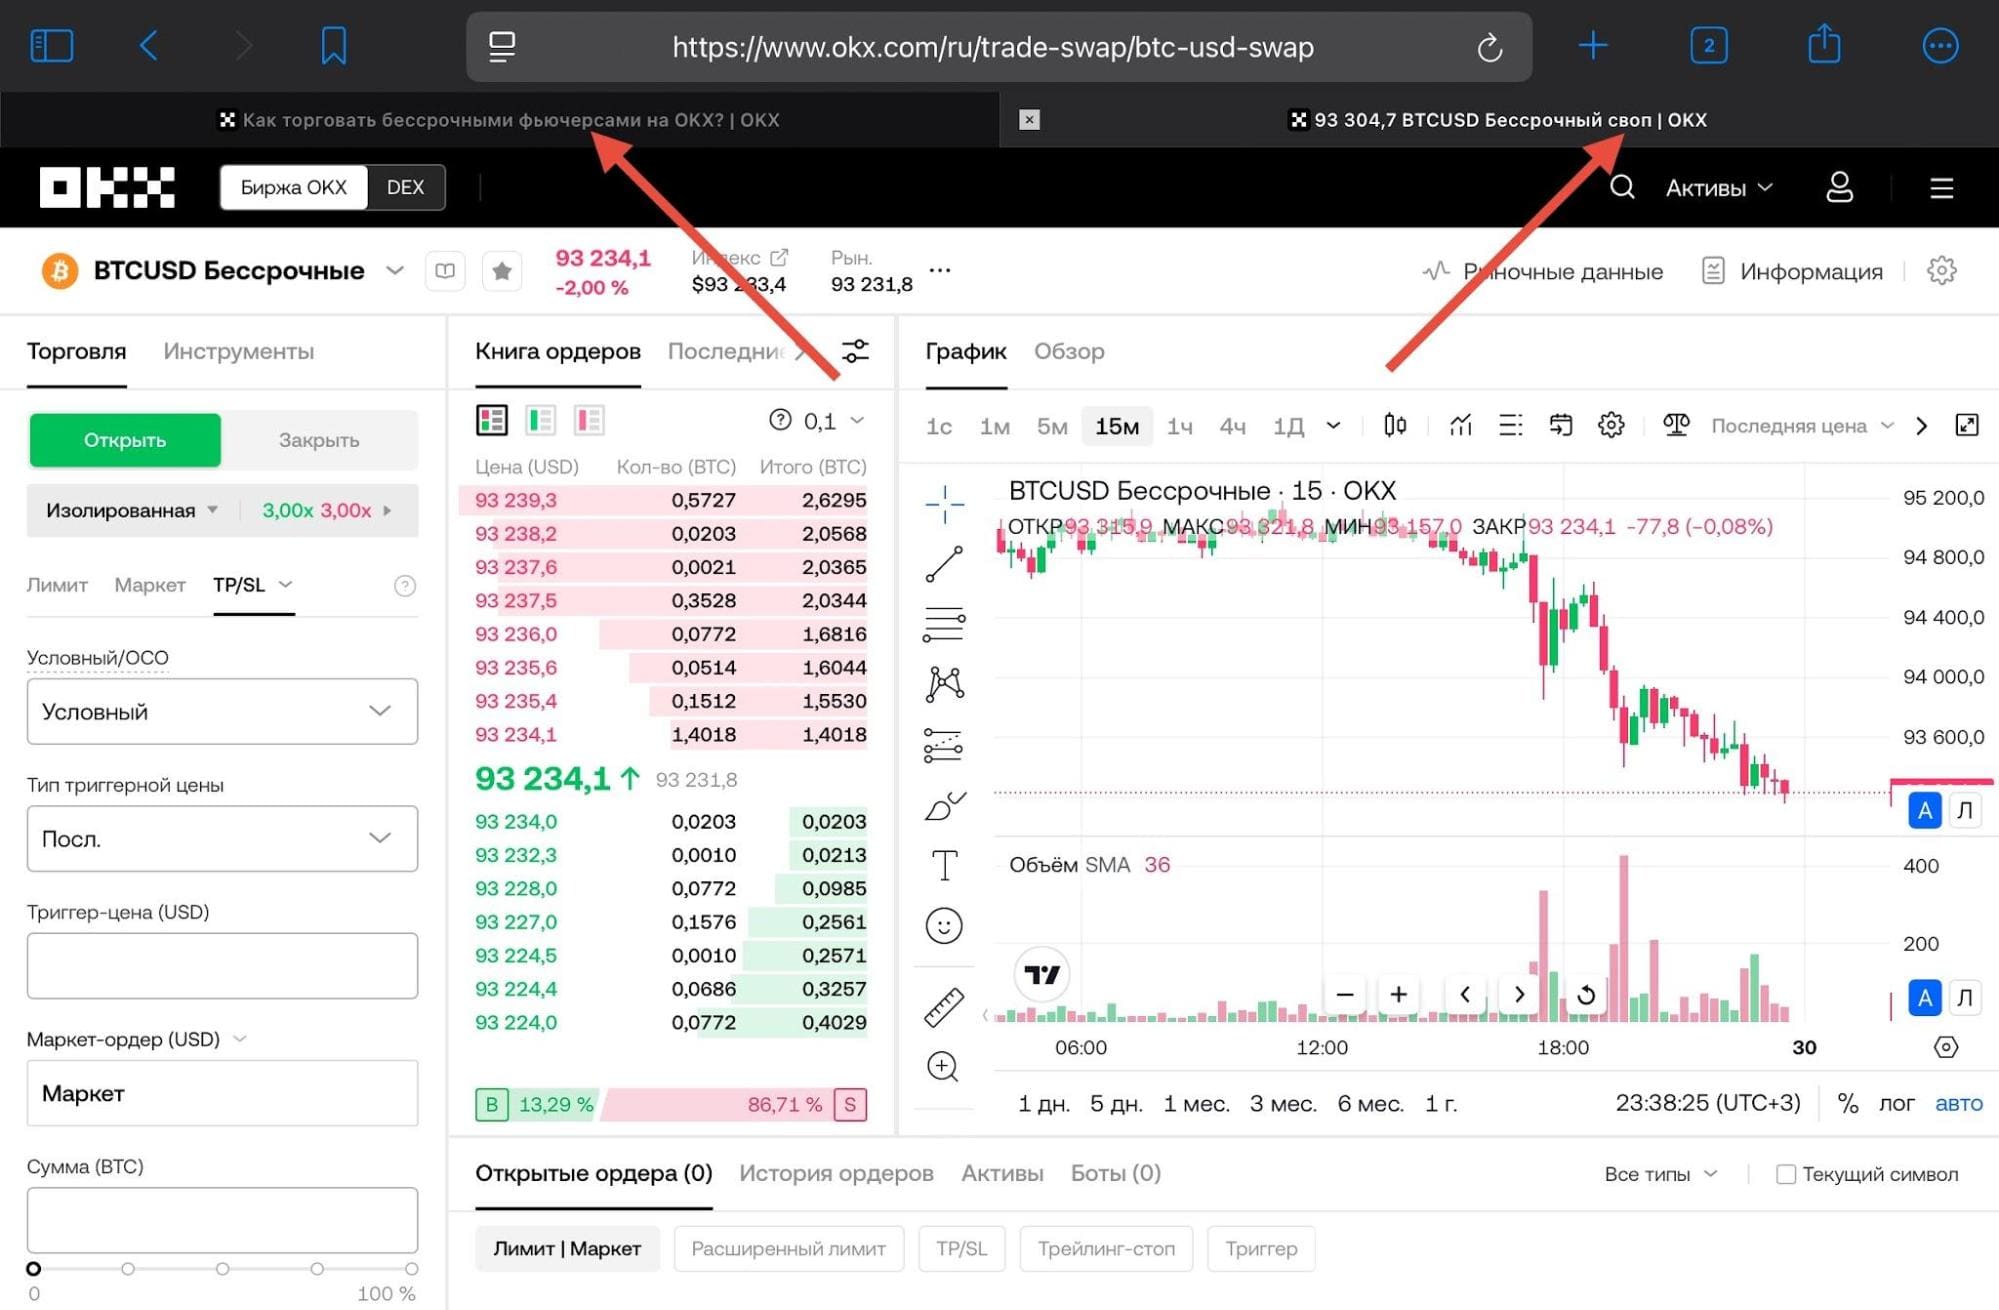
Task: Expand BTCUSD Бессрочные instrument dropdown
Action: click(x=395, y=271)
